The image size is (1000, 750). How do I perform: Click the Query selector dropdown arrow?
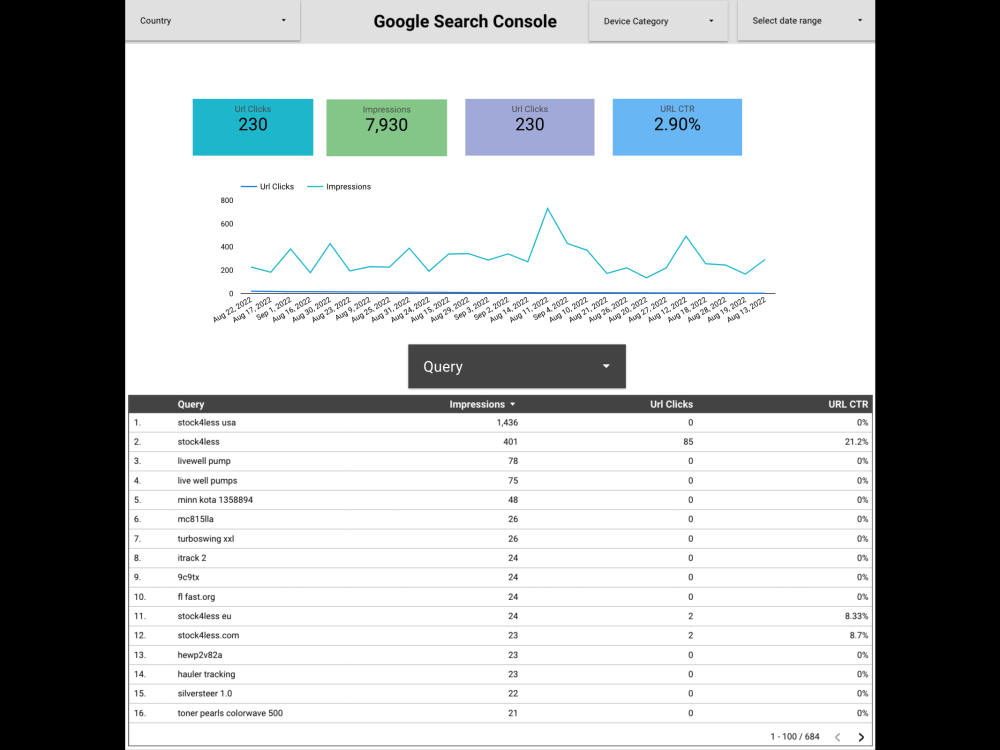tap(605, 366)
